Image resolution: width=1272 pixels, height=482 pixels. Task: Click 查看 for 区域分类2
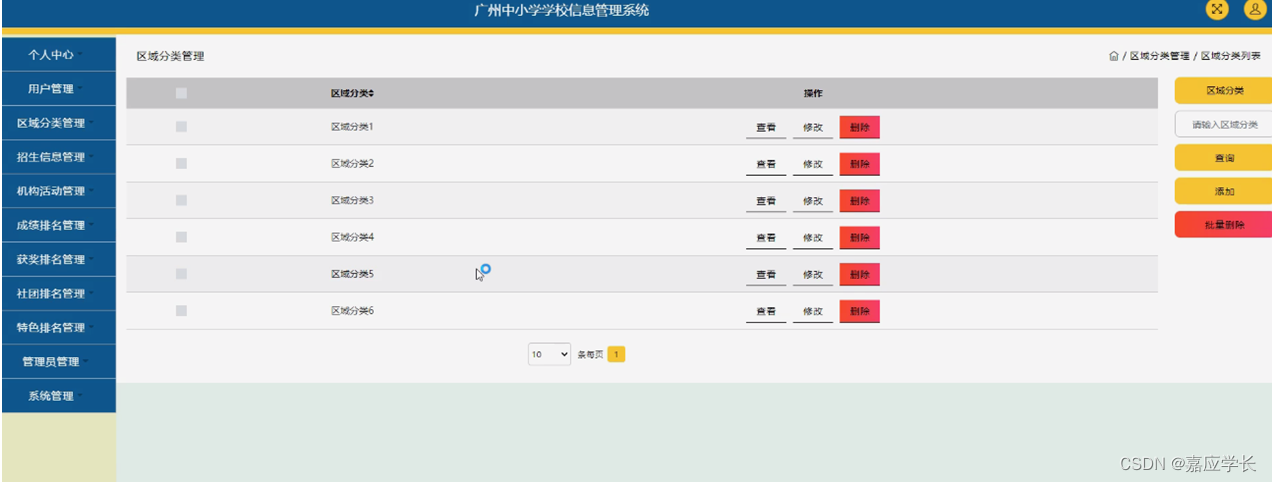[766, 164]
